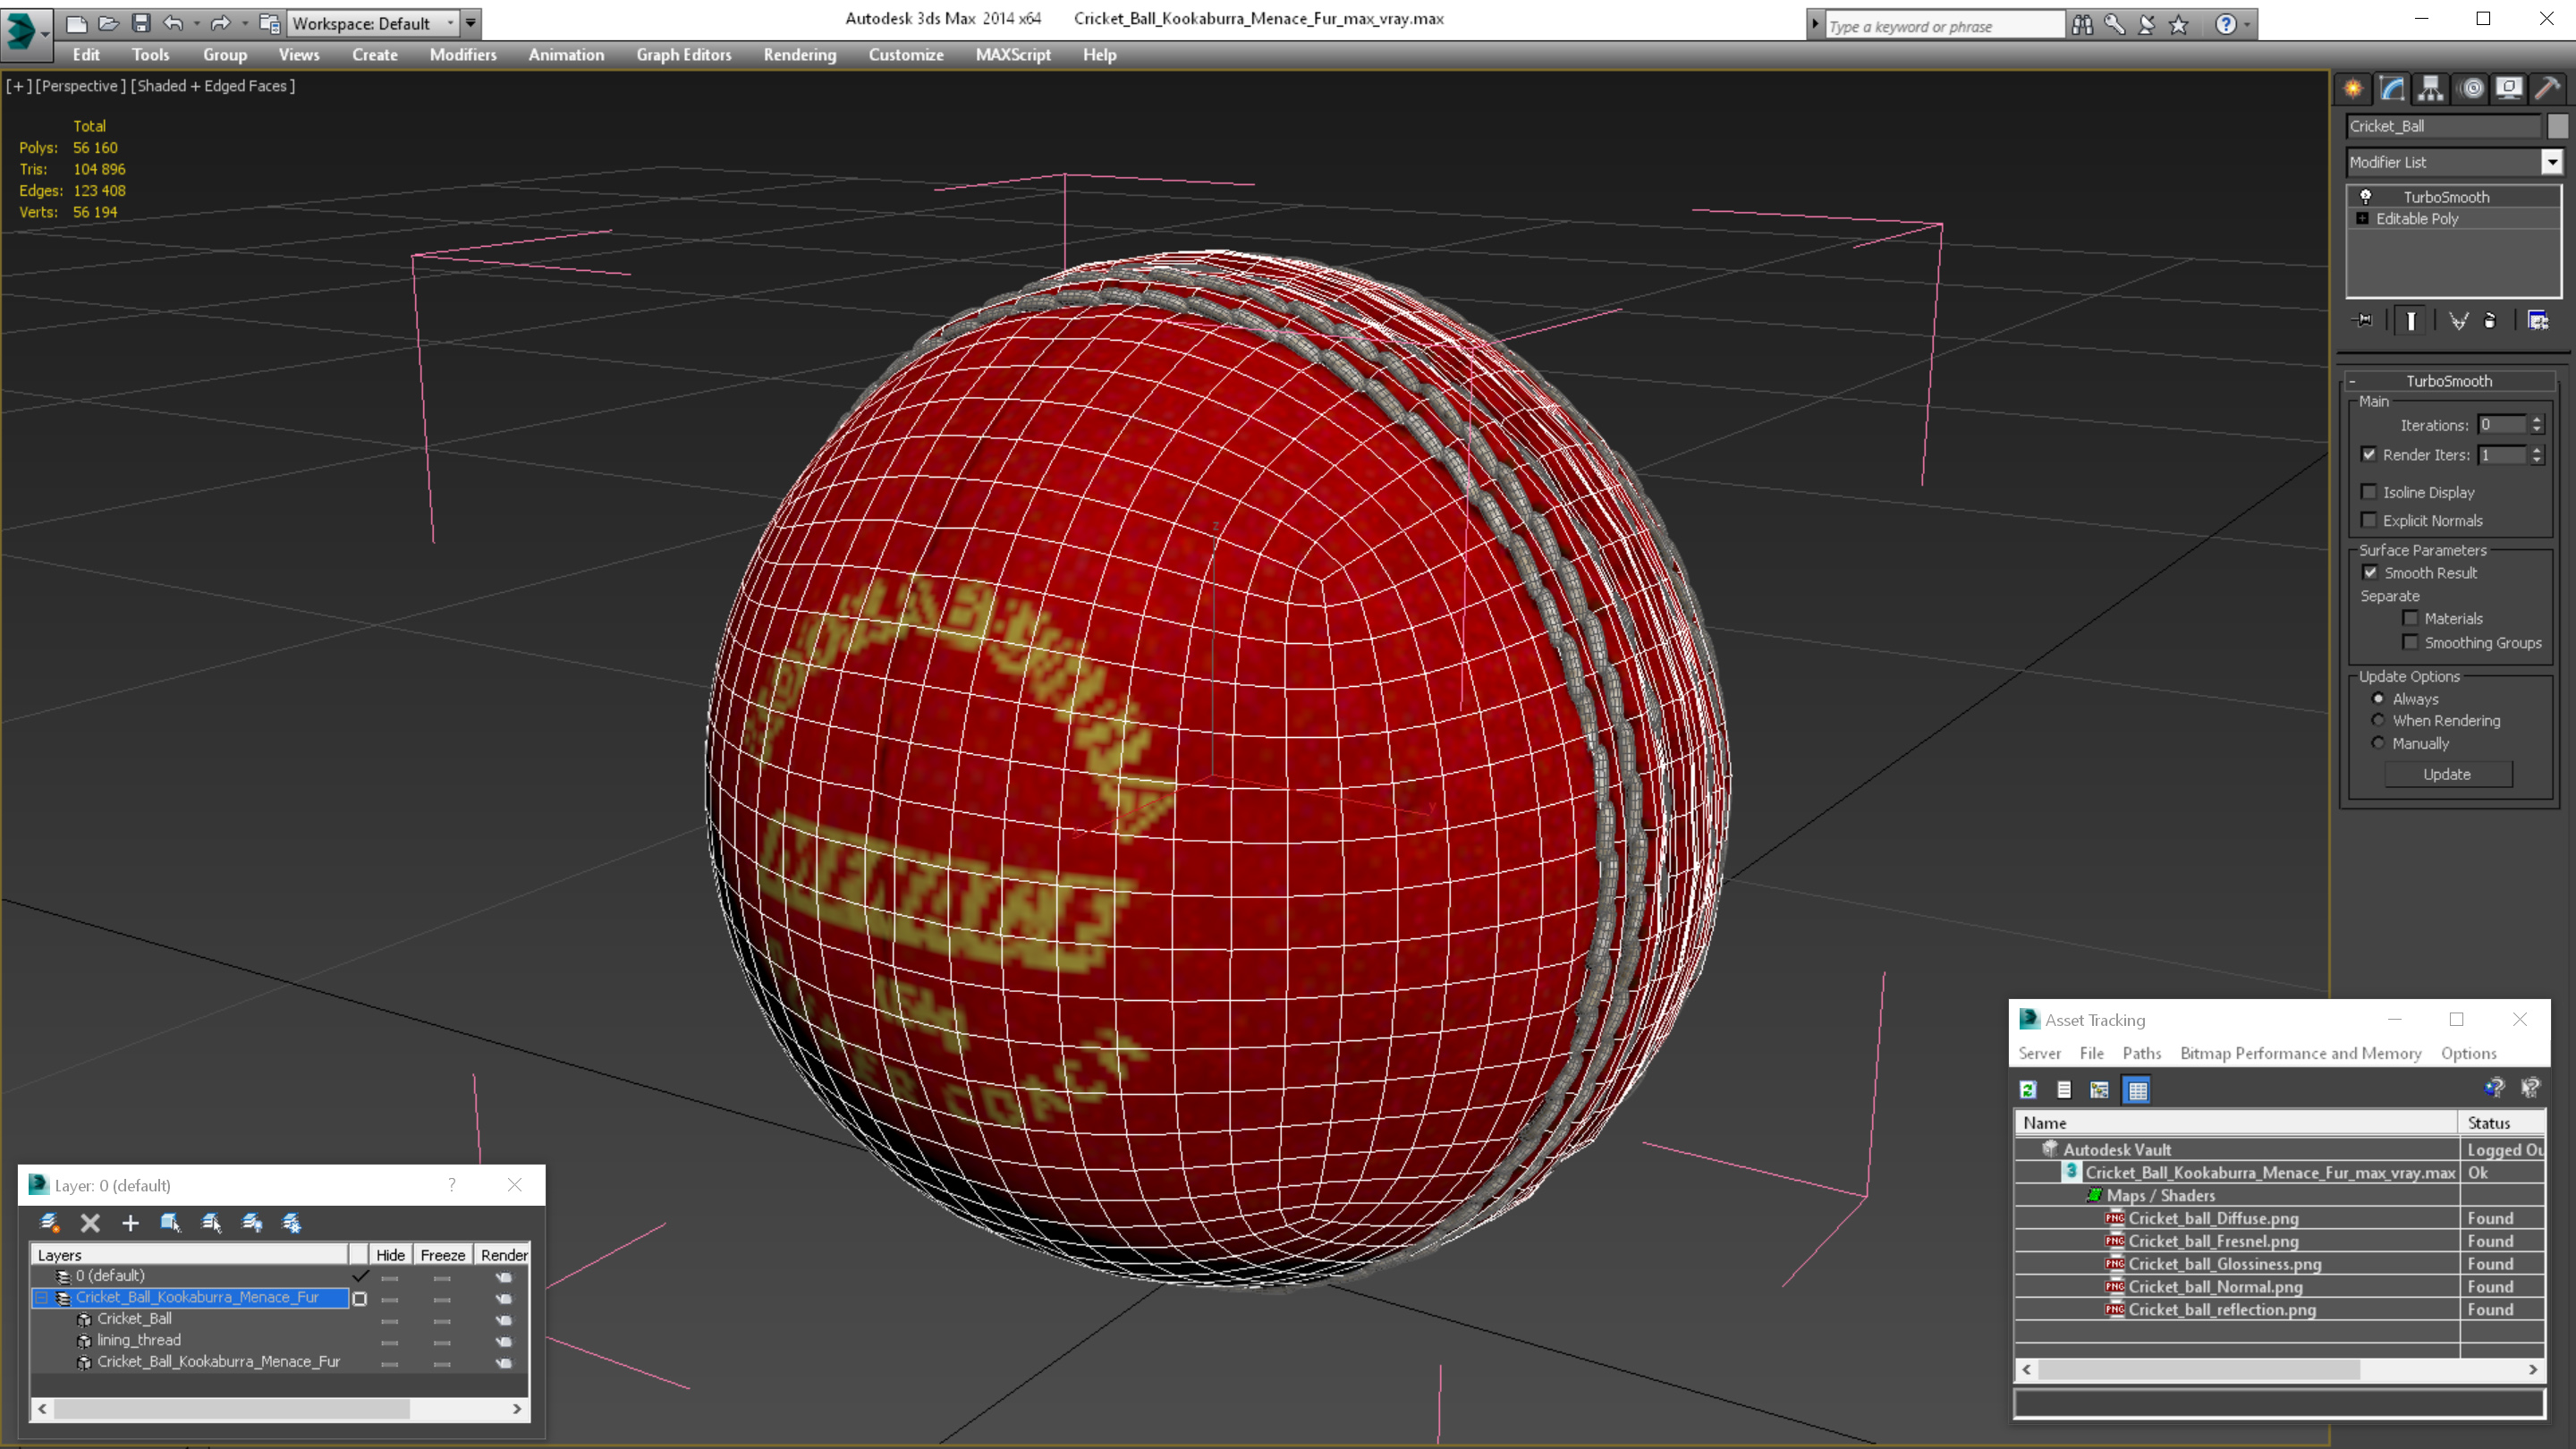Screen dimensions: 2576x1449
Task: Click the Pin Stack icon
Action: pos(2364,321)
